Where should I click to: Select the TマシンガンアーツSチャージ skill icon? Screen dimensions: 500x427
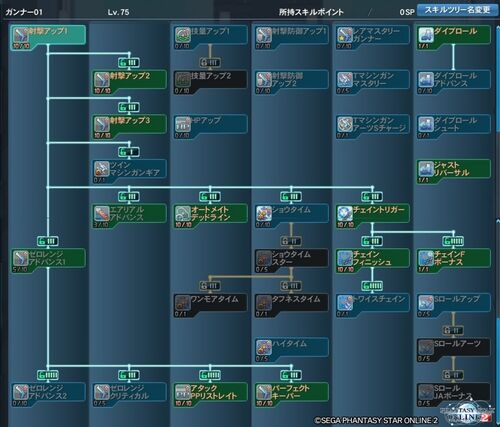(x=345, y=124)
